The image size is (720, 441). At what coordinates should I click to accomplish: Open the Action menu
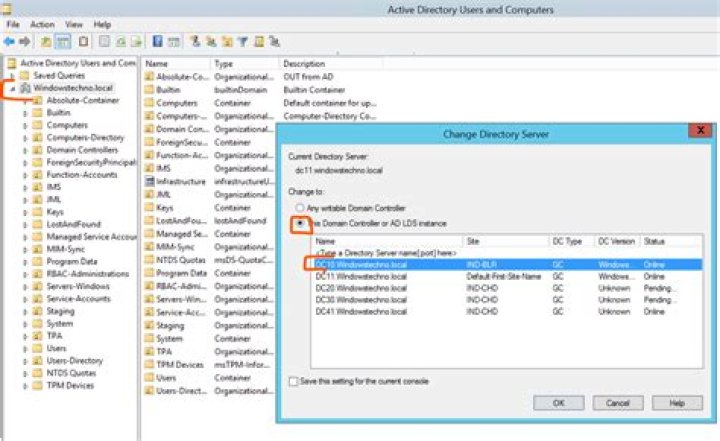click(x=42, y=24)
